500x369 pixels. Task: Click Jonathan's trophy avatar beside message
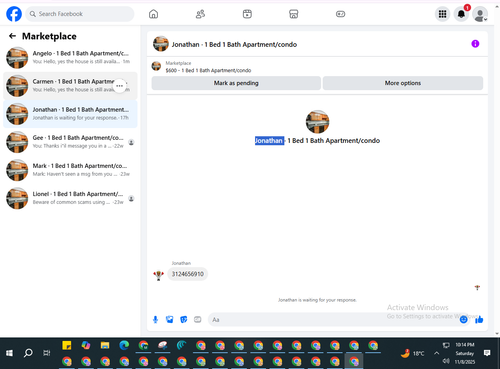[x=158, y=275]
